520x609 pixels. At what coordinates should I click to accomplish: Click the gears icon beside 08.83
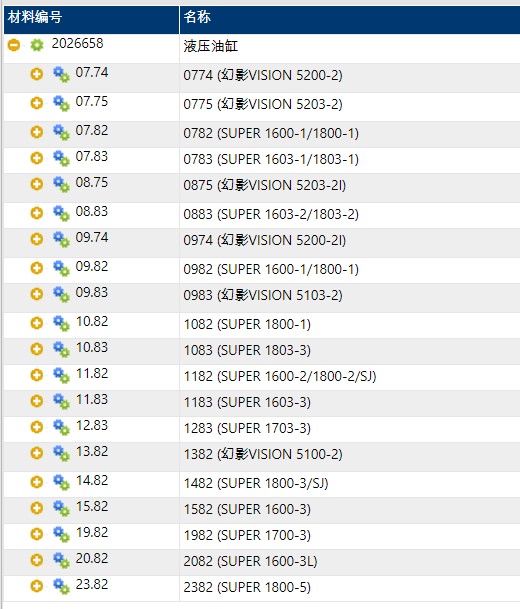click(61, 213)
